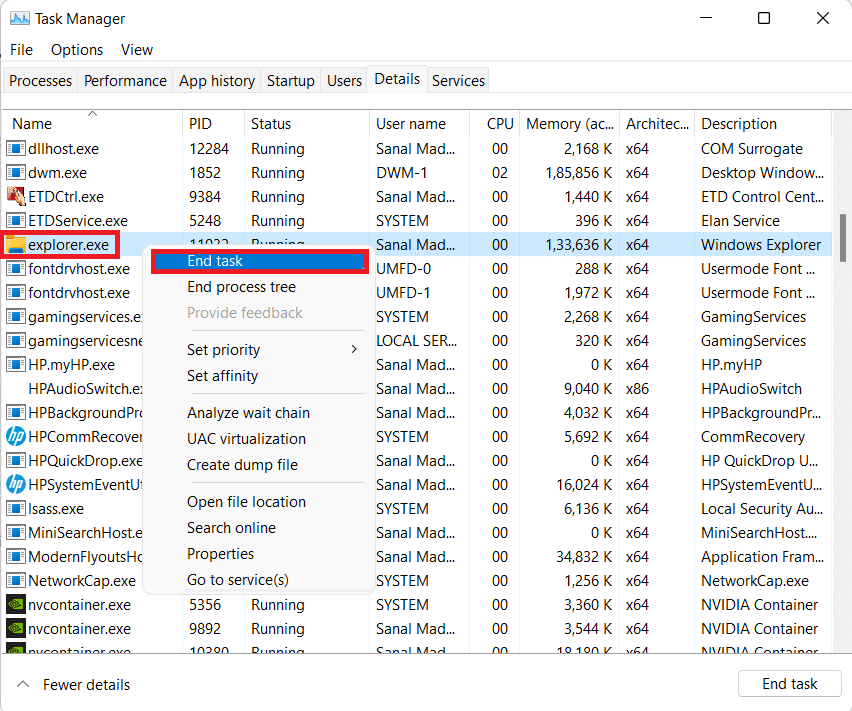Click the lsass.exe process icon
This screenshot has width=852, height=711.
click(16, 509)
